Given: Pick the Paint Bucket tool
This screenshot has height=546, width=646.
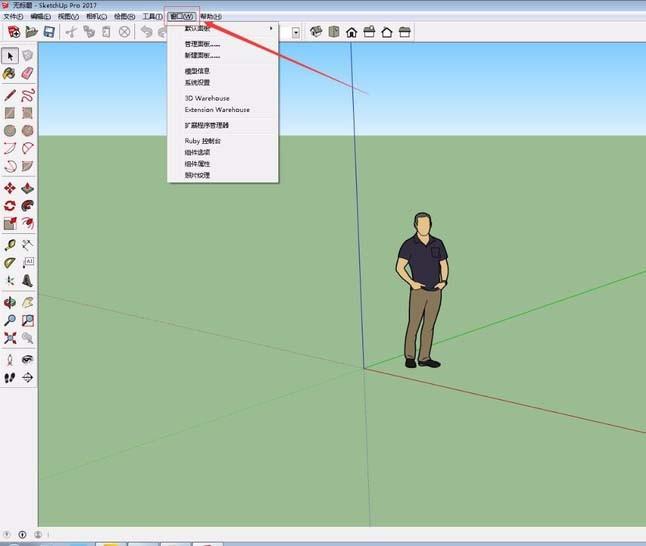Looking at the screenshot, I should coord(10,74).
